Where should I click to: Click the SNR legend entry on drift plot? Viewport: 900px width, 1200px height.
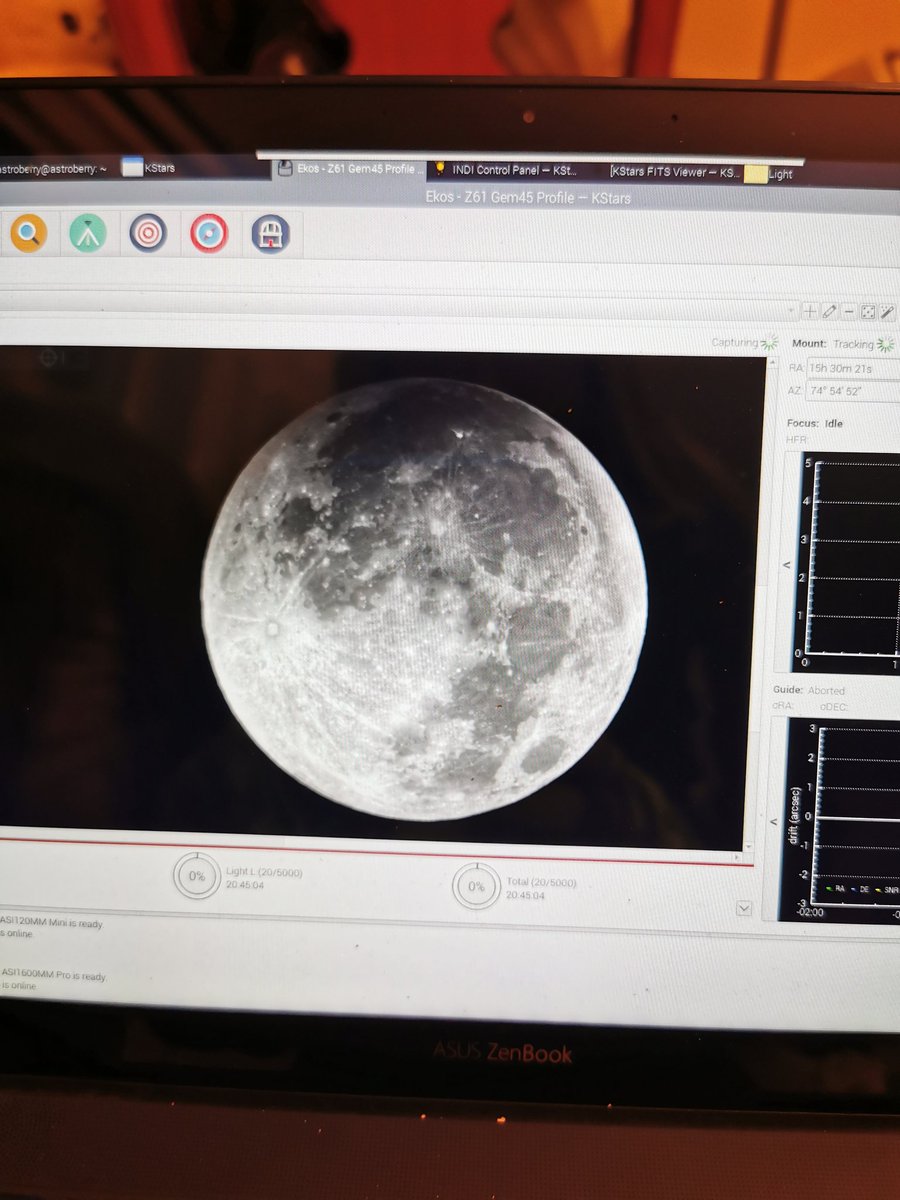click(x=886, y=888)
